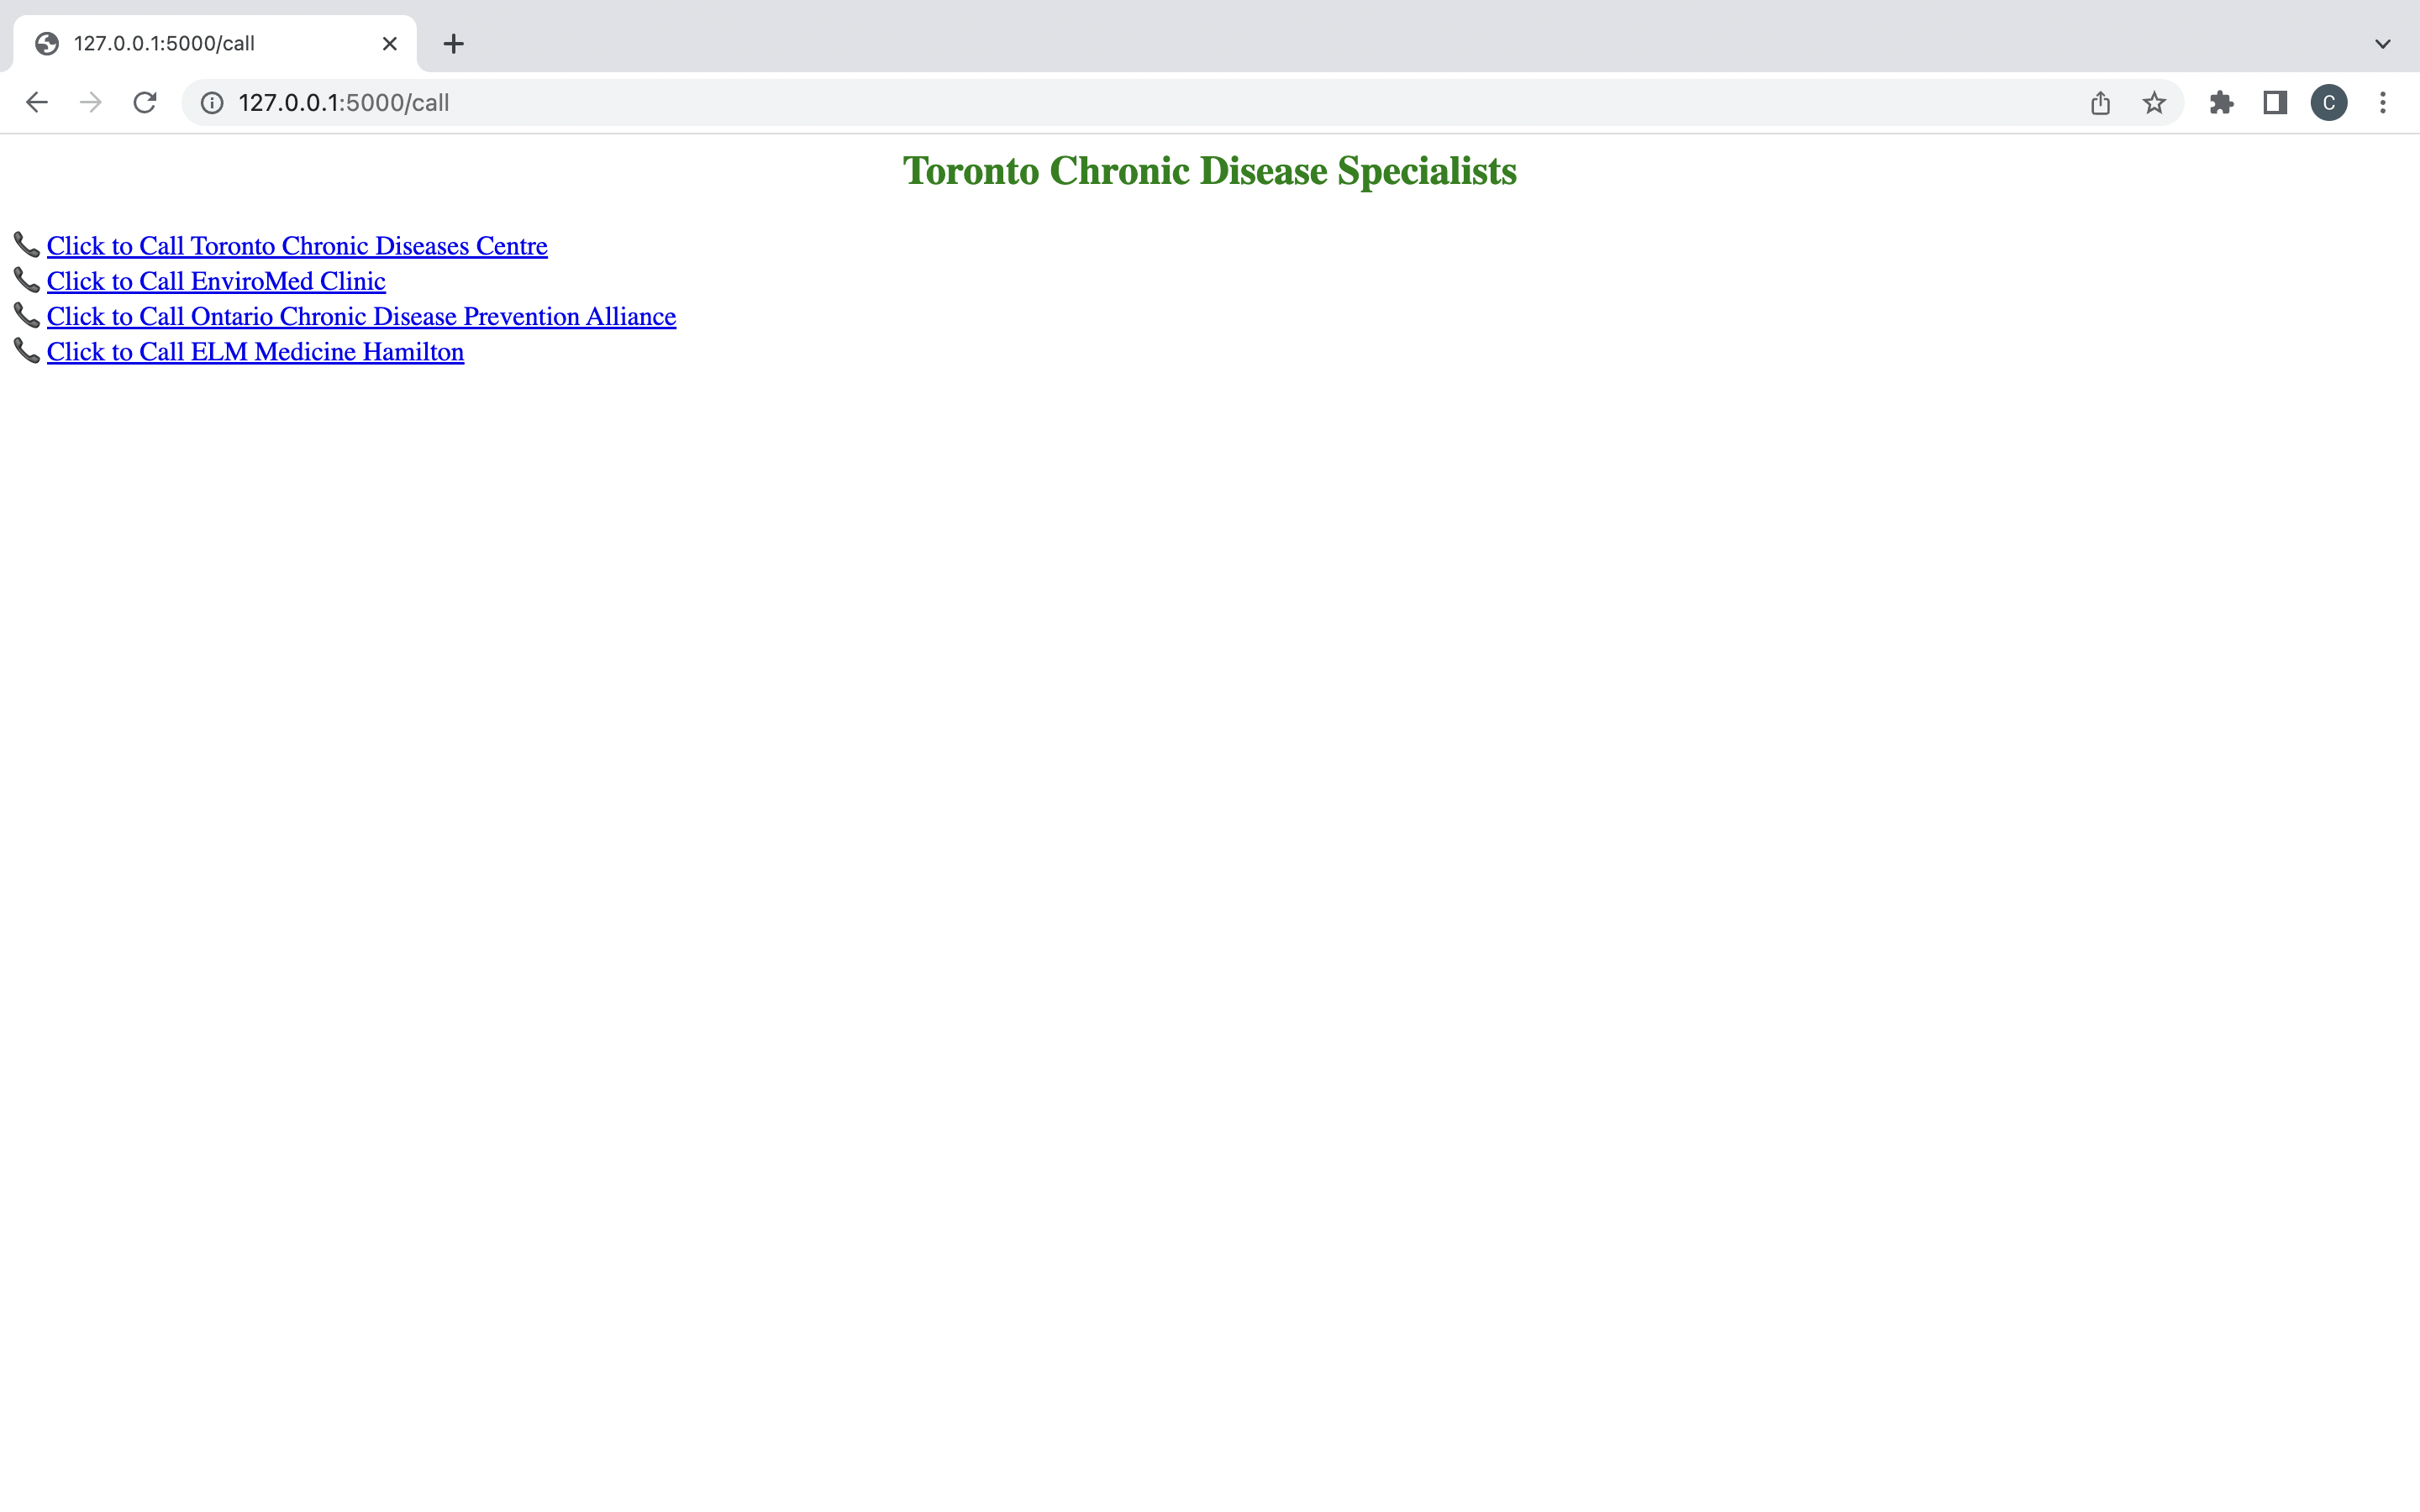Open Chrome's three-dot menu
2420x1512 pixels.
pos(2383,103)
